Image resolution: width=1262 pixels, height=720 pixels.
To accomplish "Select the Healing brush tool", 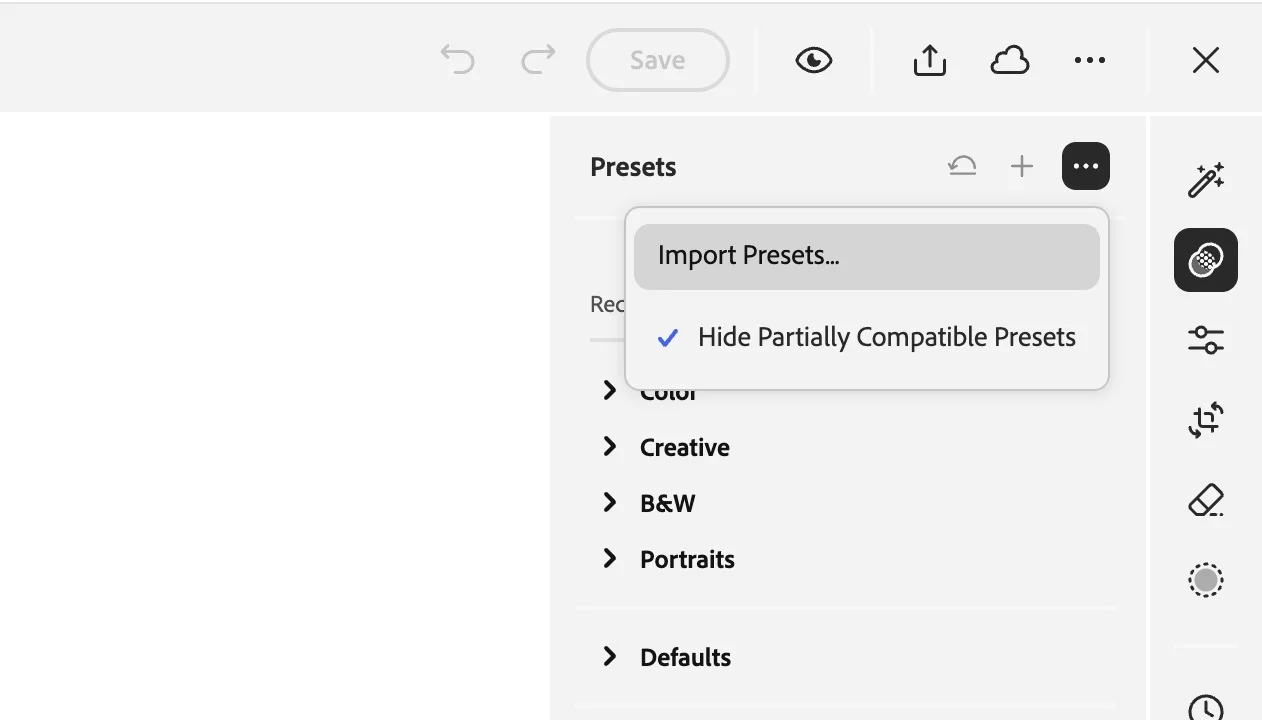I will (x=1205, y=500).
